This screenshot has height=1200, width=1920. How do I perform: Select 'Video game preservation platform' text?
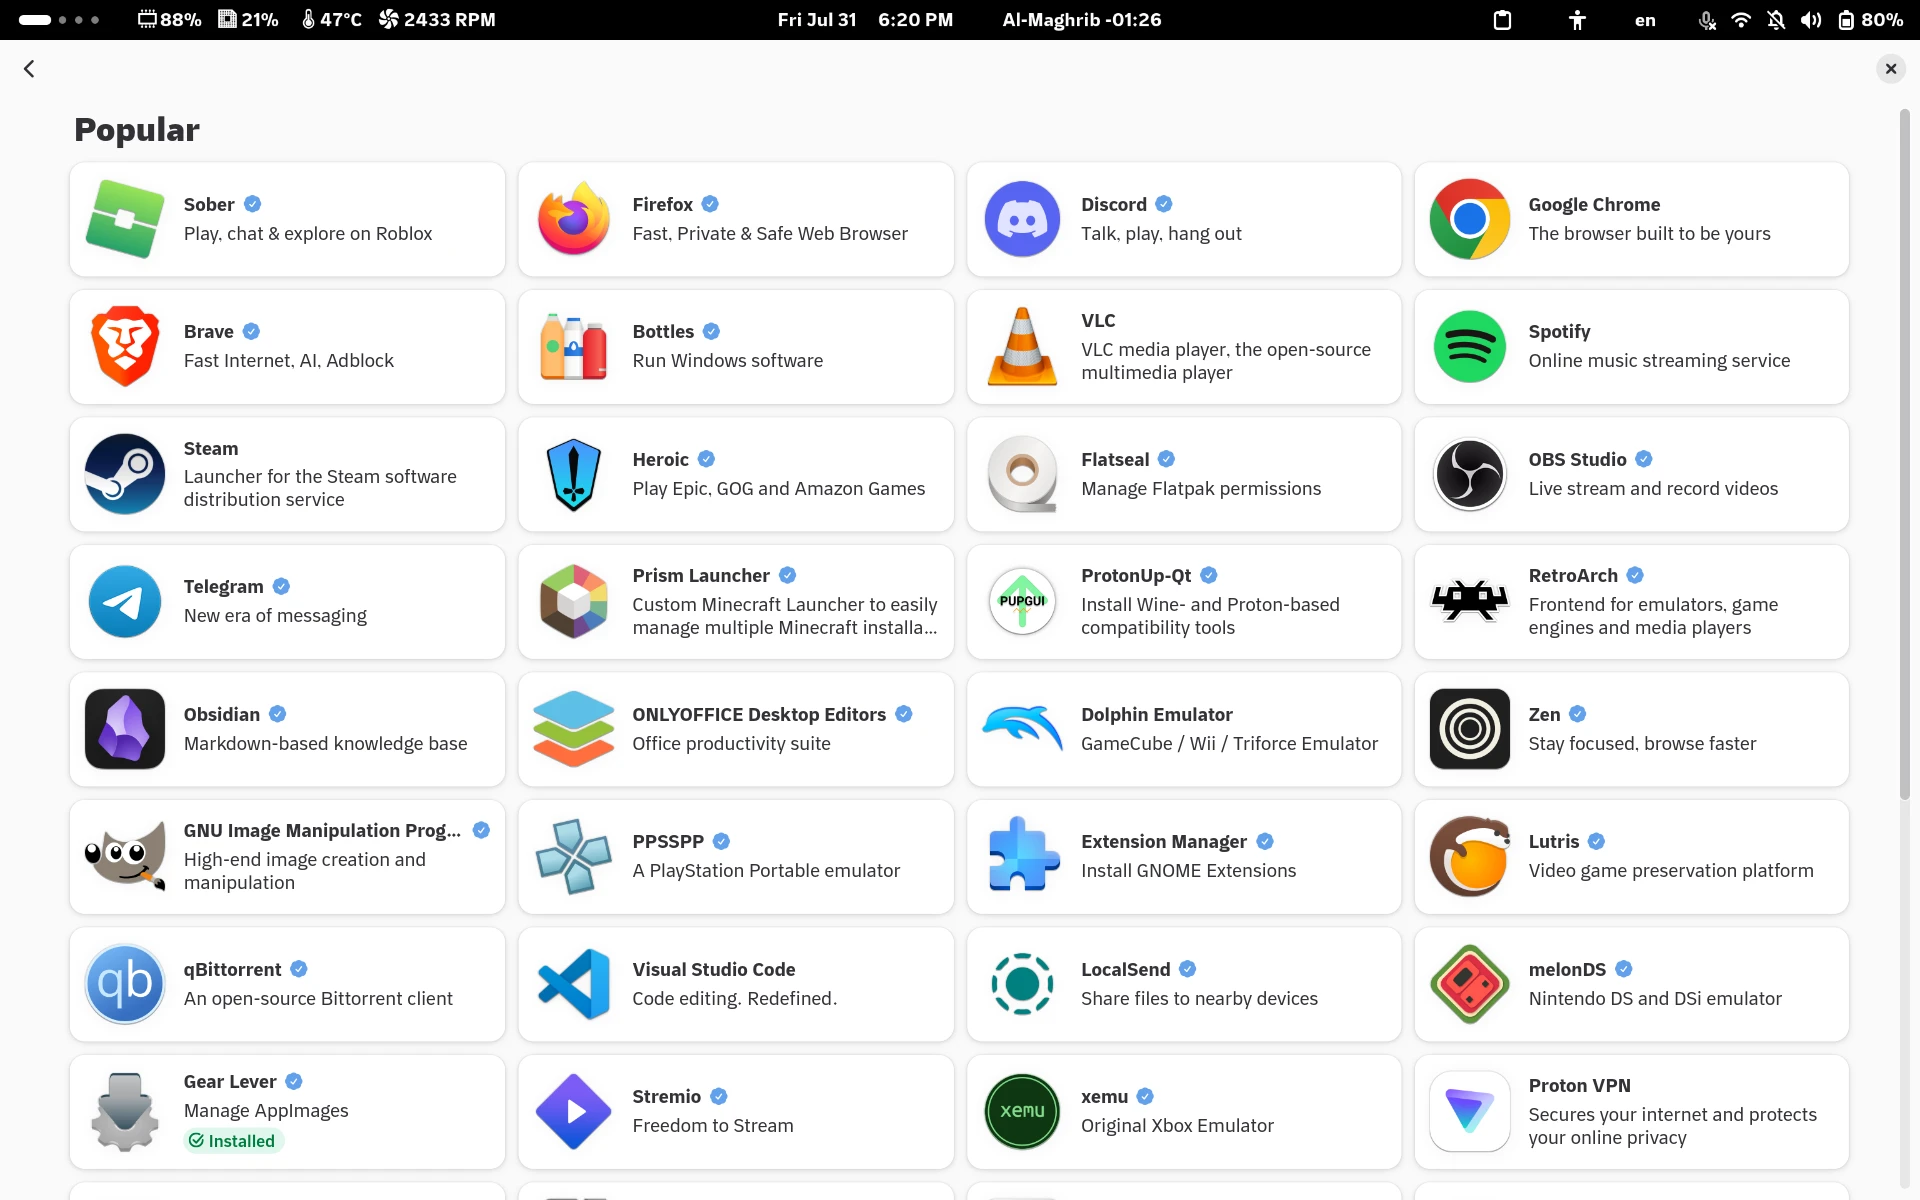[x=1671, y=870]
